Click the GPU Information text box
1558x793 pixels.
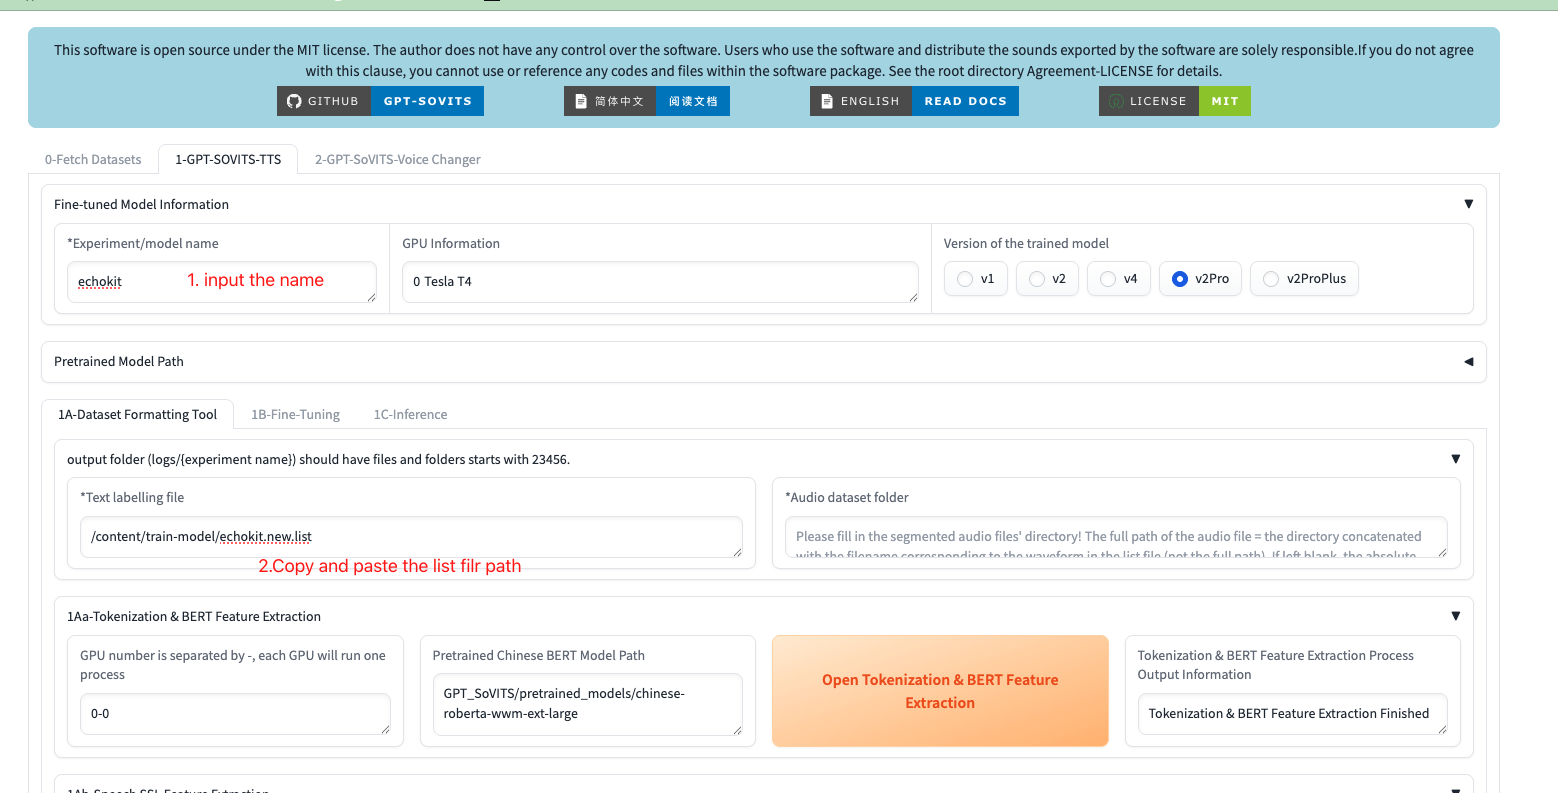[660, 282]
